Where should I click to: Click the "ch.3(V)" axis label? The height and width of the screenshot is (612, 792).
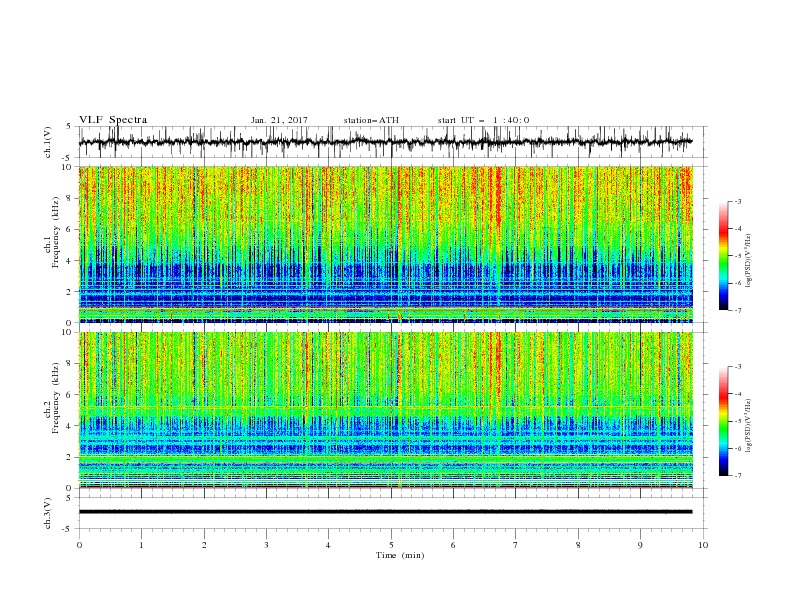[48, 513]
